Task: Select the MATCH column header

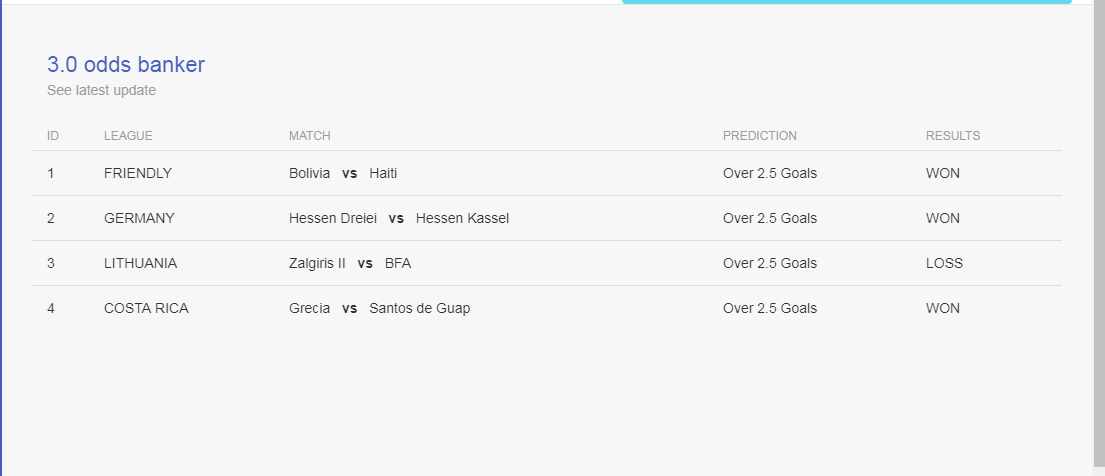Action: click(x=309, y=135)
